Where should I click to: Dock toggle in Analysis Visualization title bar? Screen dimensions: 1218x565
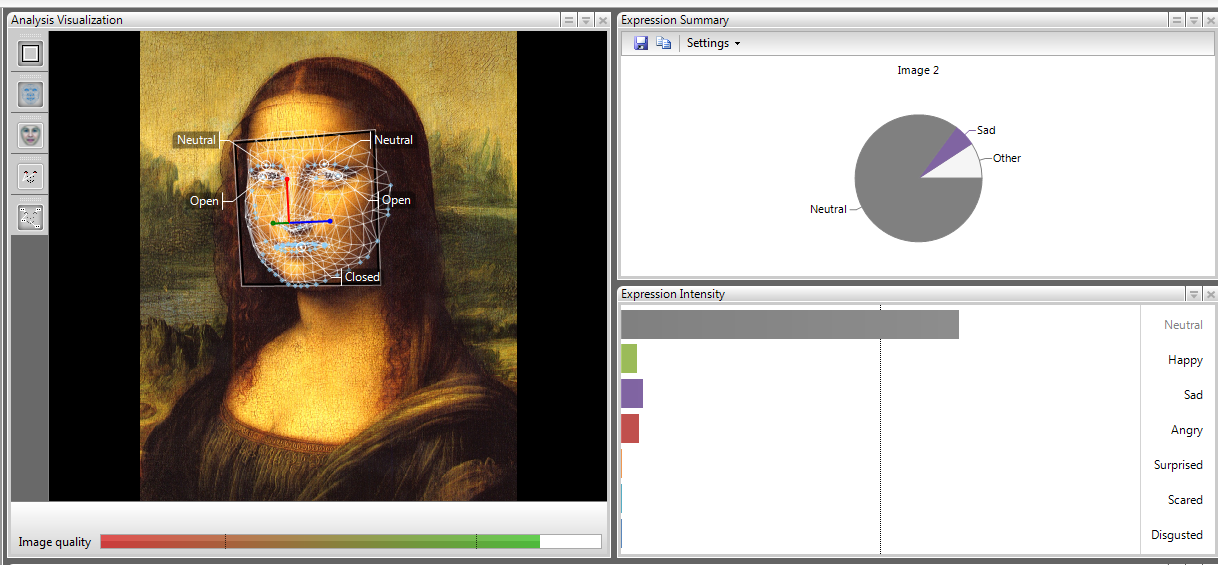[569, 20]
